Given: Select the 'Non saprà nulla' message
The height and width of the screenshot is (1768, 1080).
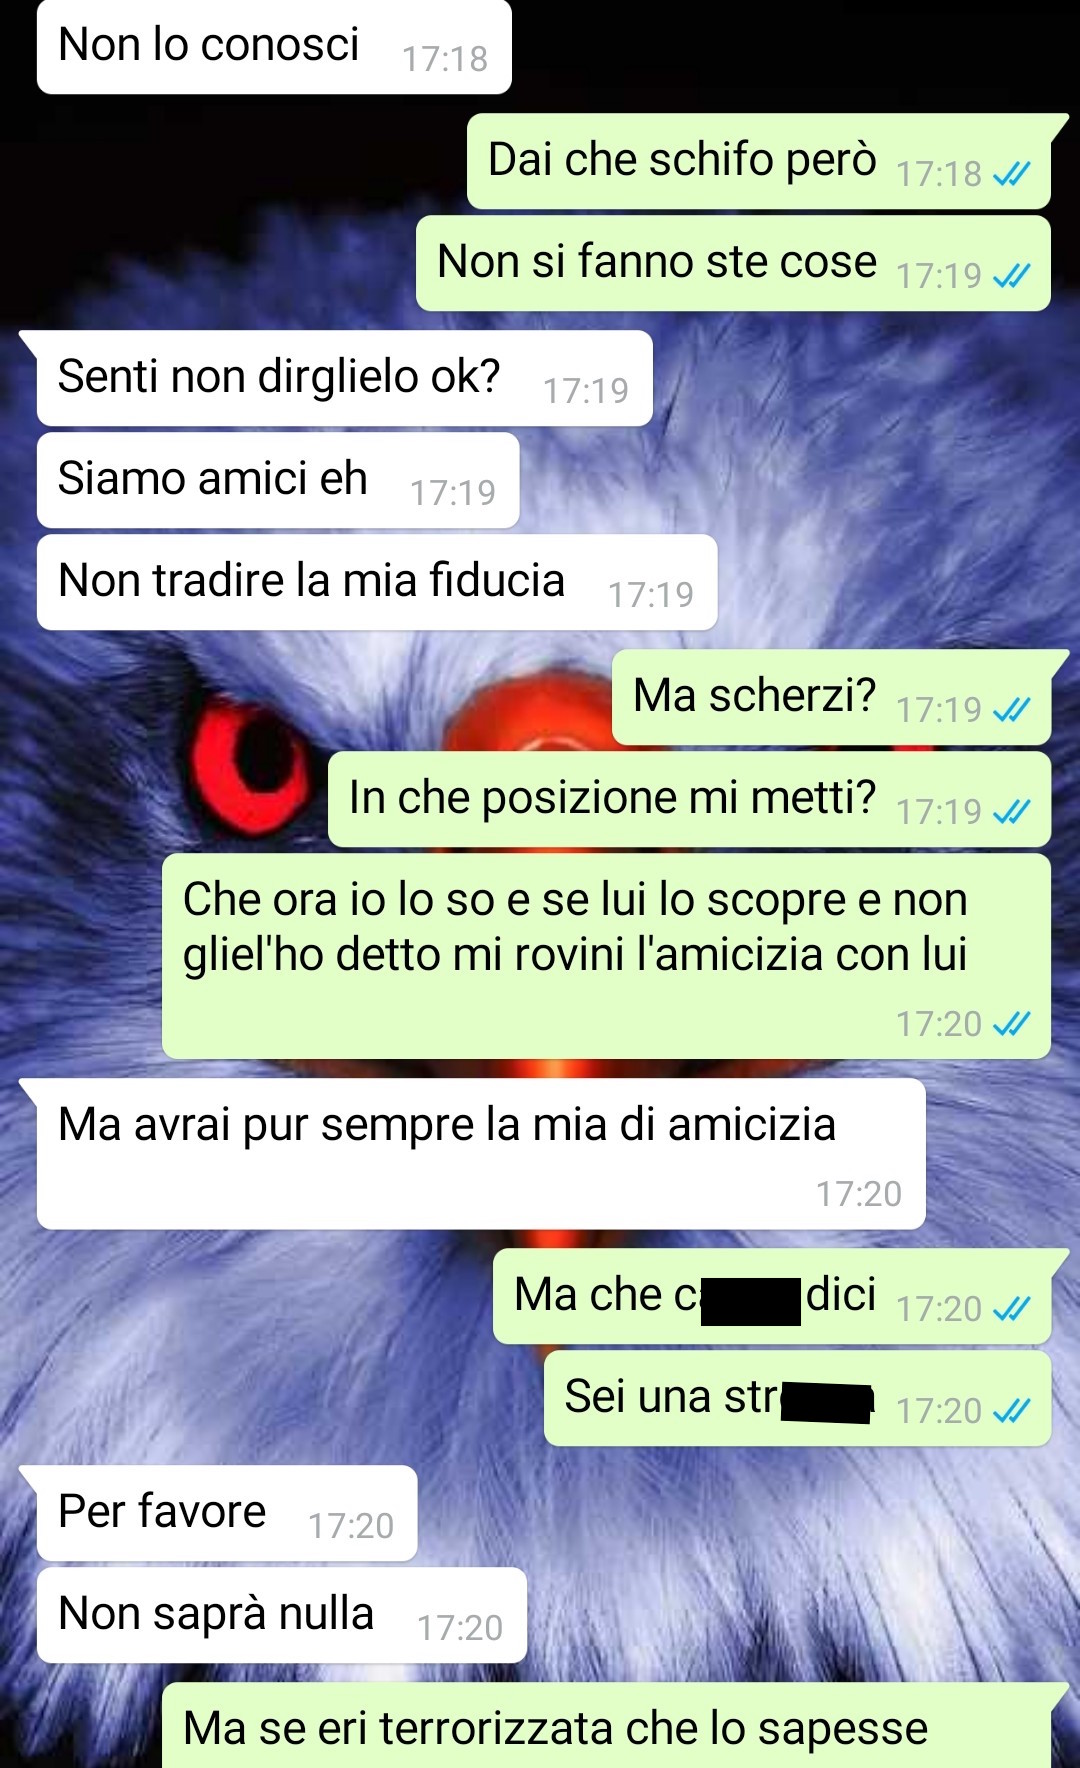Looking at the screenshot, I should [282, 1615].
